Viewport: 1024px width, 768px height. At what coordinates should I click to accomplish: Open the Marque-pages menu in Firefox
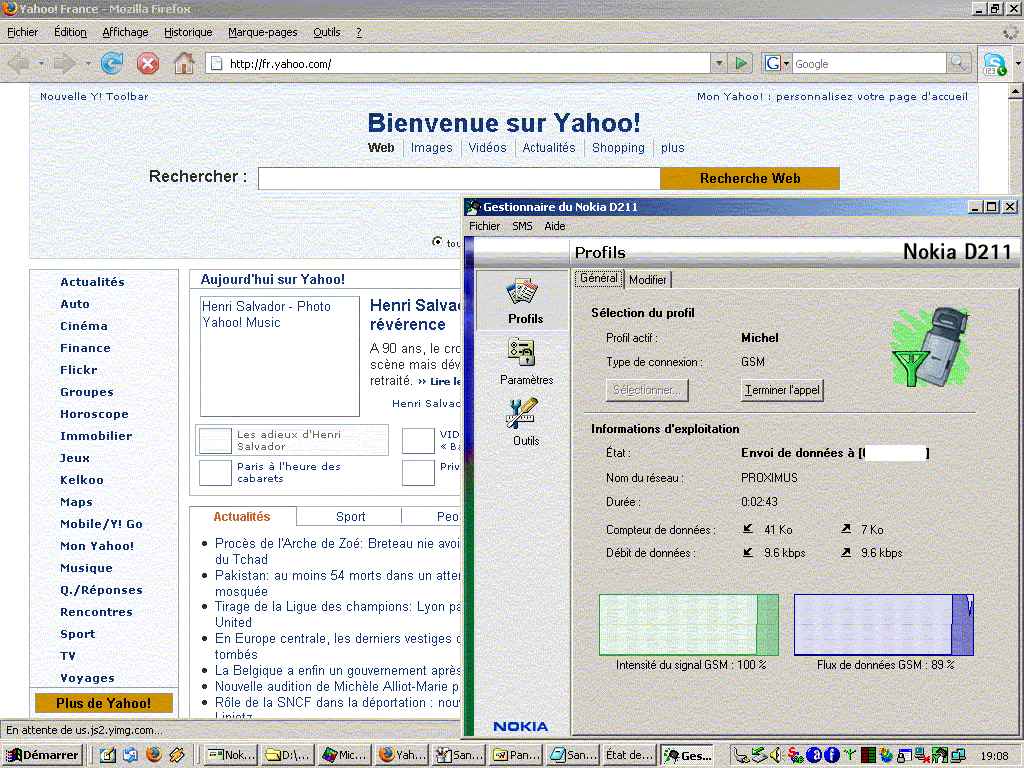point(263,32)
